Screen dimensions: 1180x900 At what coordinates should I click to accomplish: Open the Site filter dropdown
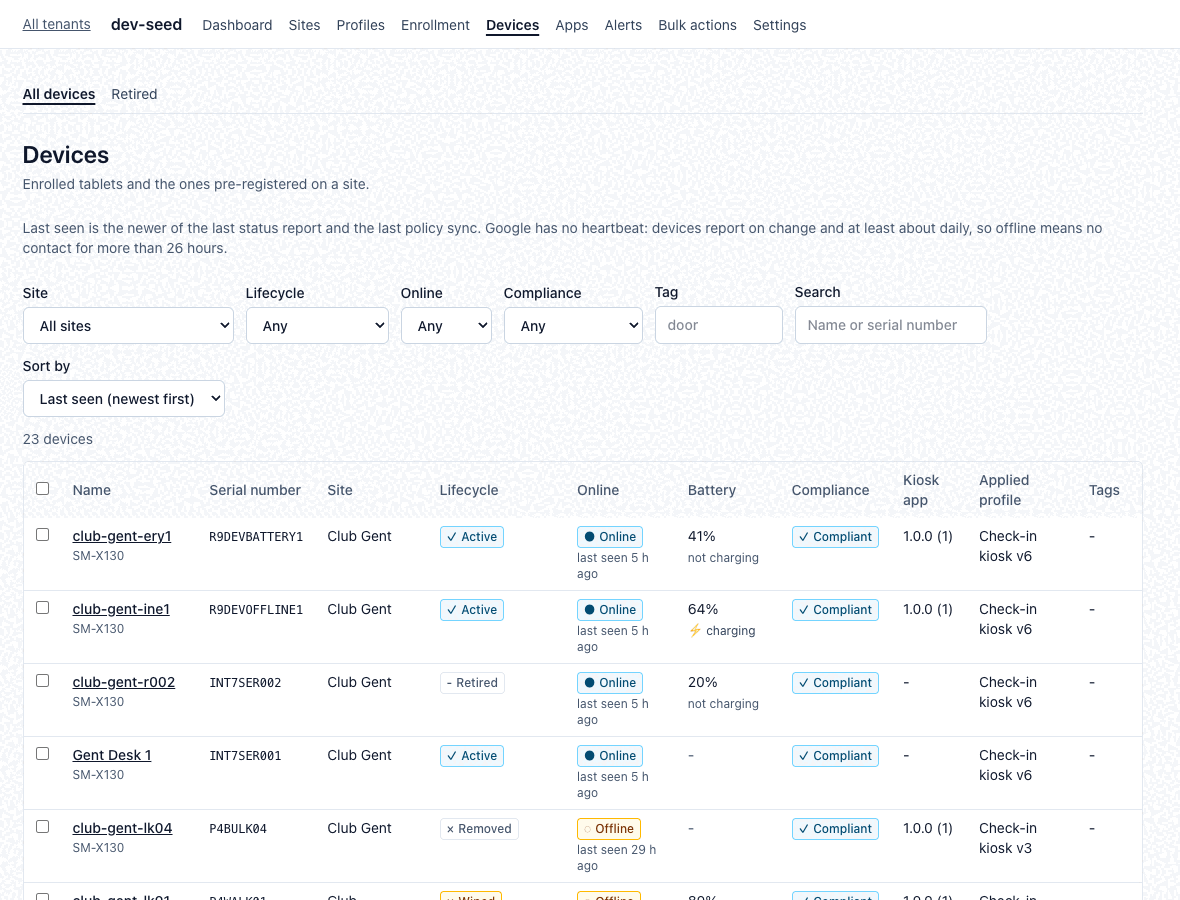point(128,326)
